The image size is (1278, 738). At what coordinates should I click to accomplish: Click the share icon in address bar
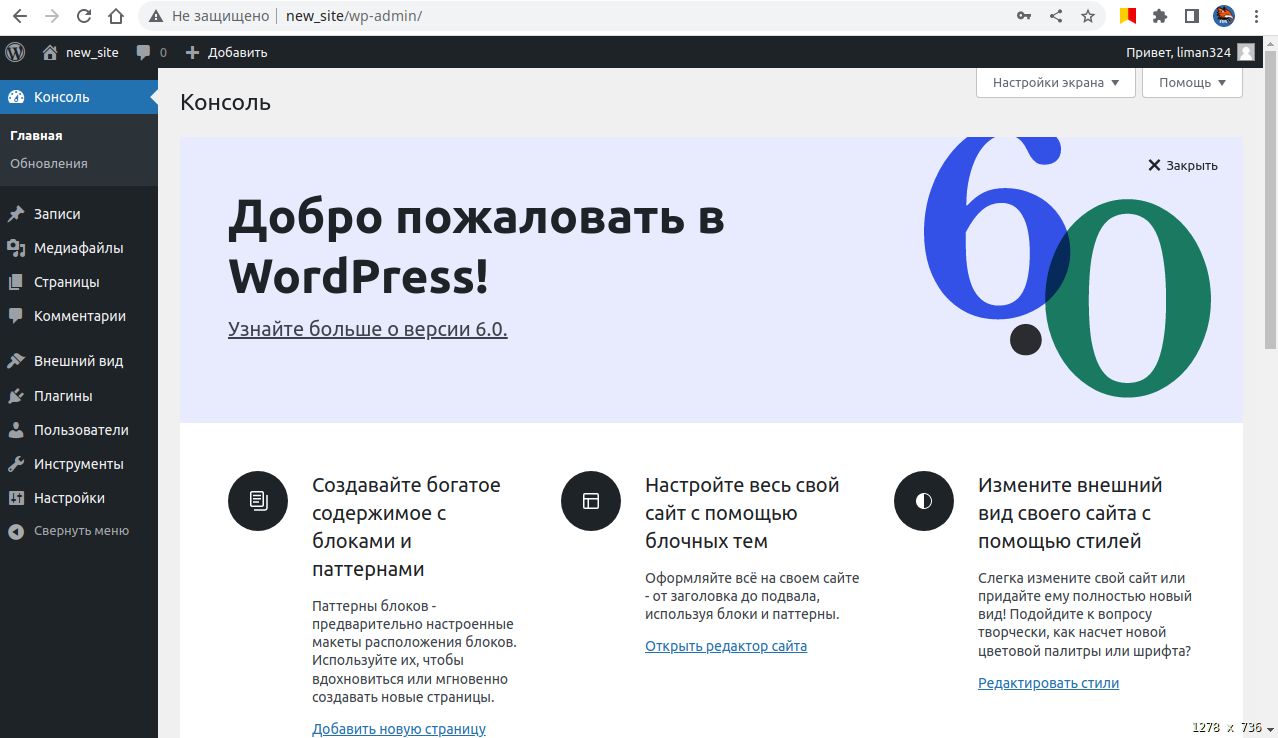click(1056, 16)
